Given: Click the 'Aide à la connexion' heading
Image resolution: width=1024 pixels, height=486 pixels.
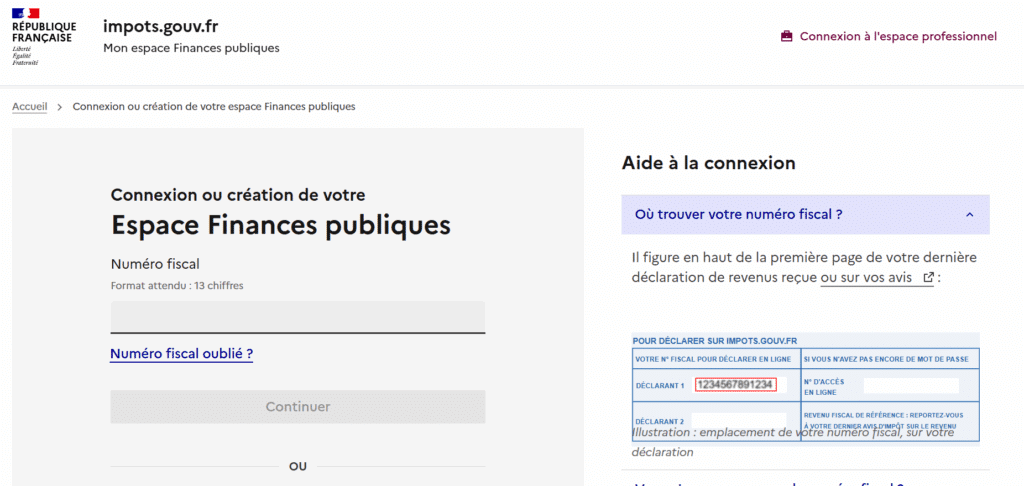Looking at the screenshot, I should tap(709, 163).
